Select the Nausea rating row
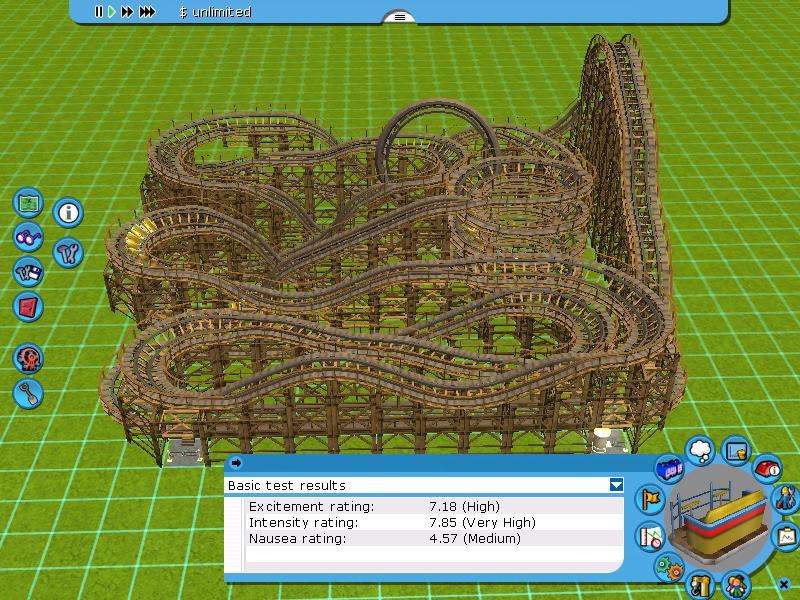This screenshot has width=800, height=600. [434, 538]
